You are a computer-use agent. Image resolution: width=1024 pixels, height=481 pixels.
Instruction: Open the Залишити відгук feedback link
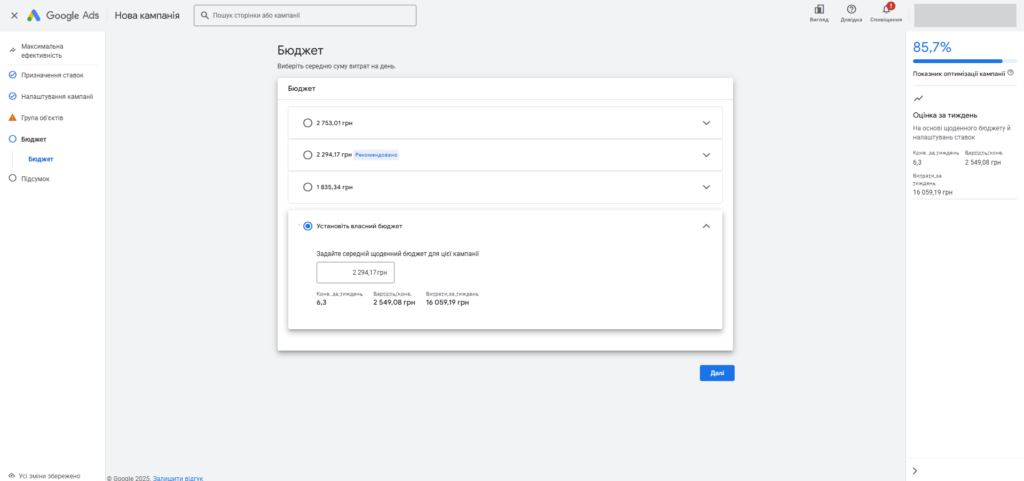pyautogui.click(x=178, y=478)
